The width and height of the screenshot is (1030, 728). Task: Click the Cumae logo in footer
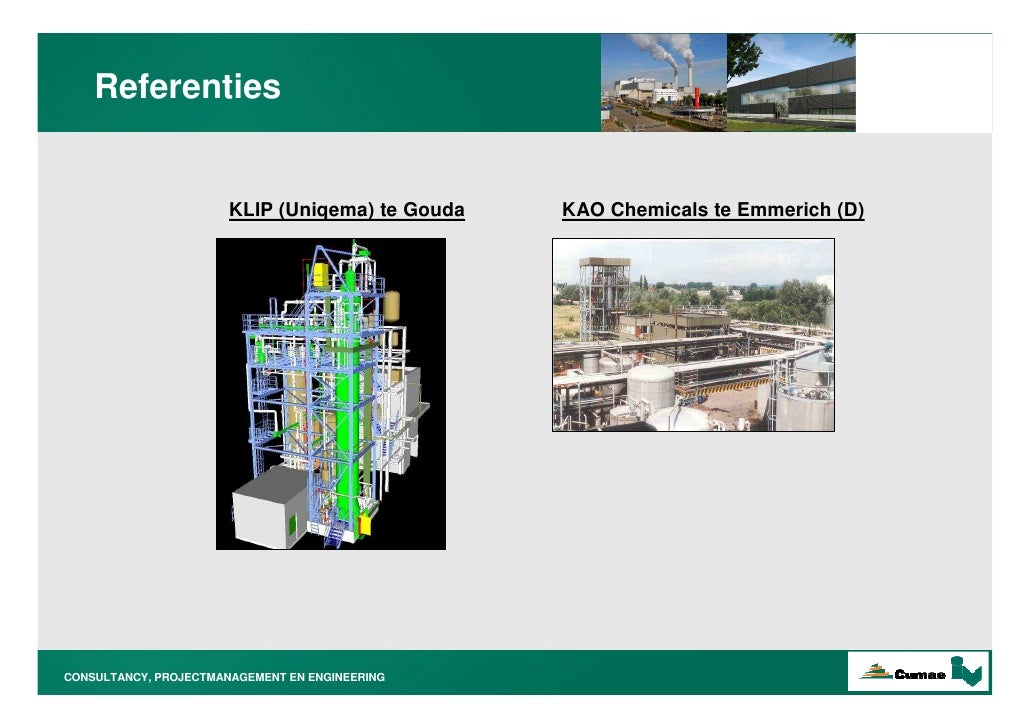[x=918, y=671]
